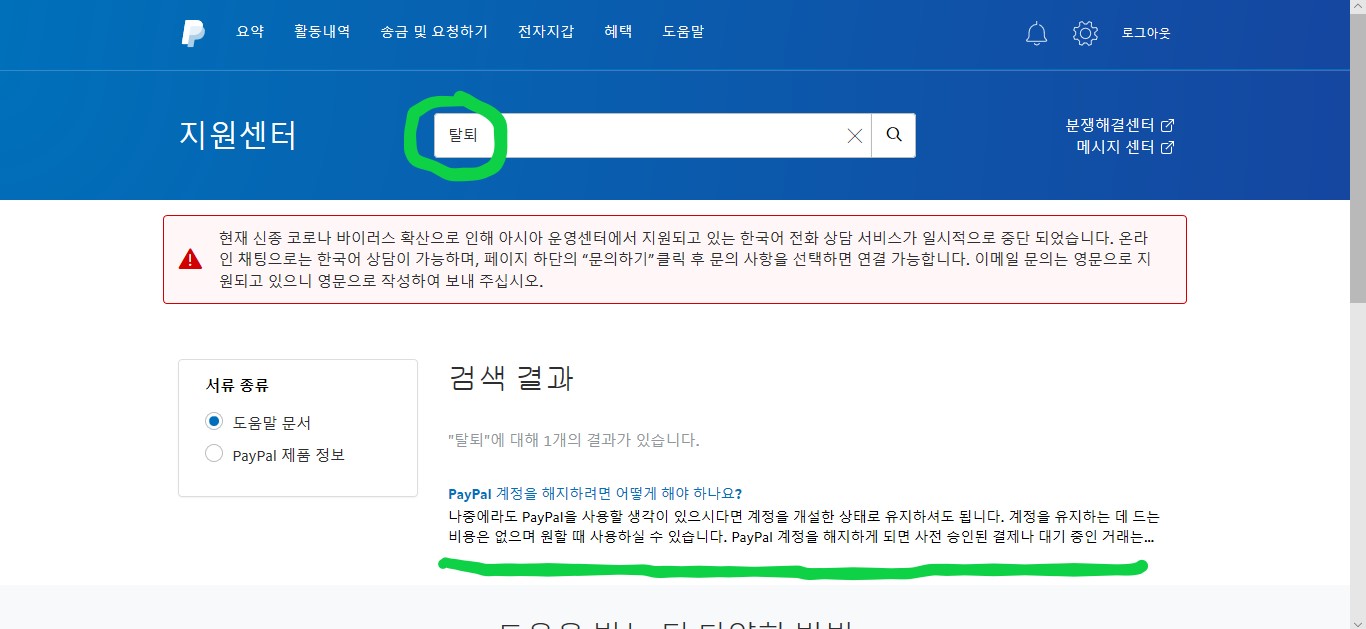Click the 지원센터 heading
The width and height of the screenshot is (1366, 629).
238,134
